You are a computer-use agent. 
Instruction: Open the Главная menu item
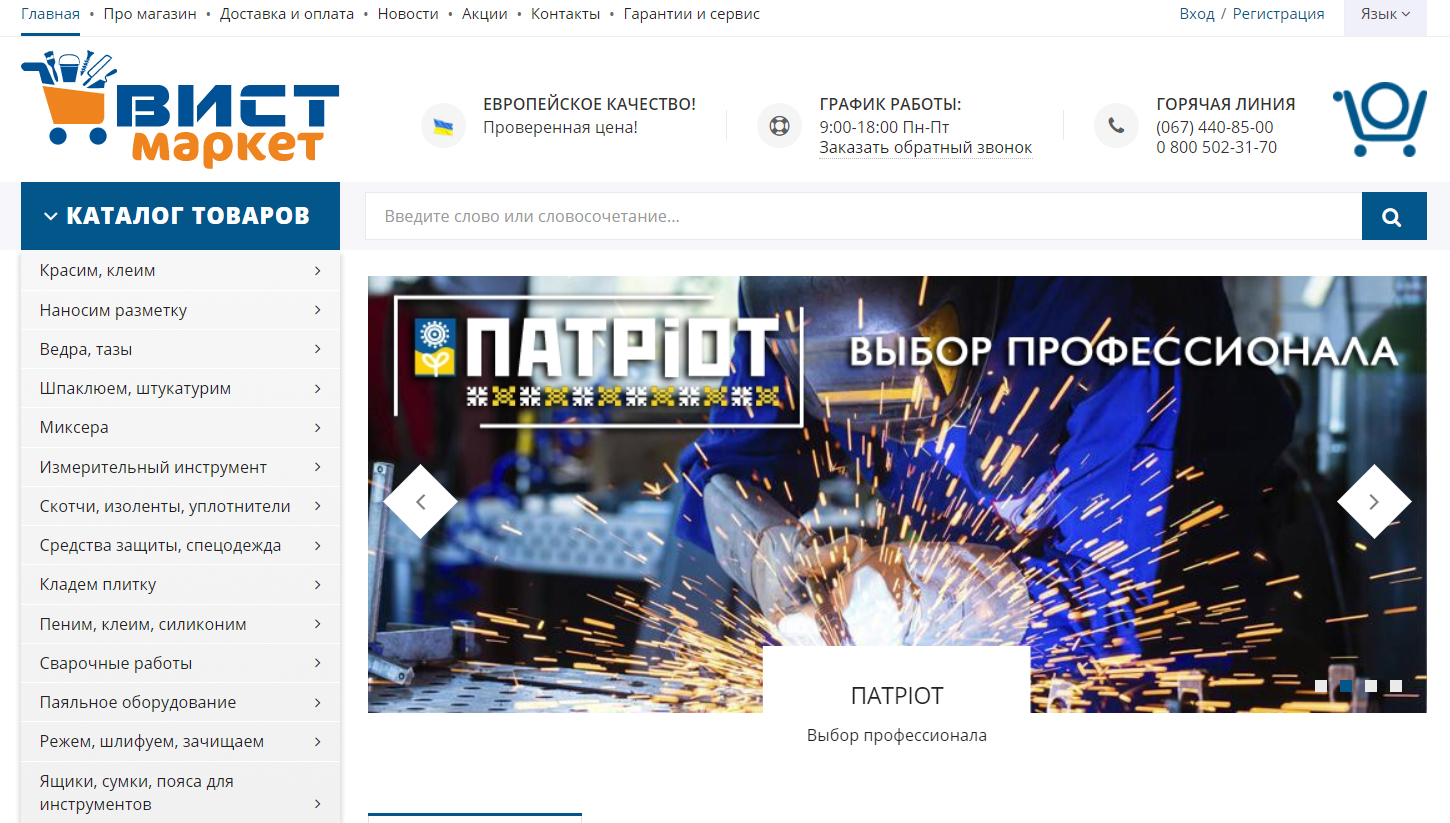[x=50, y=14]
